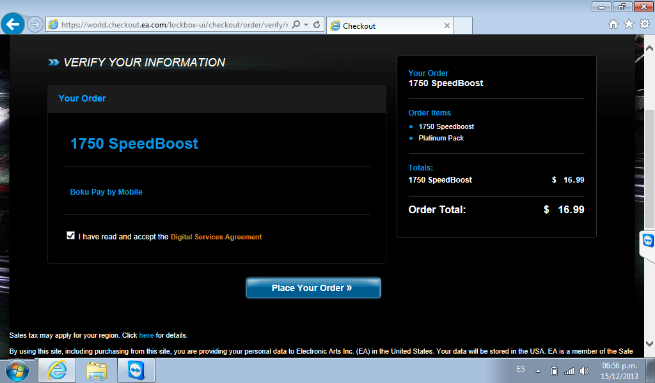Go to the browser home page
Screen dimensions: 655x383
pyautogui.click(x=613, y=24)
